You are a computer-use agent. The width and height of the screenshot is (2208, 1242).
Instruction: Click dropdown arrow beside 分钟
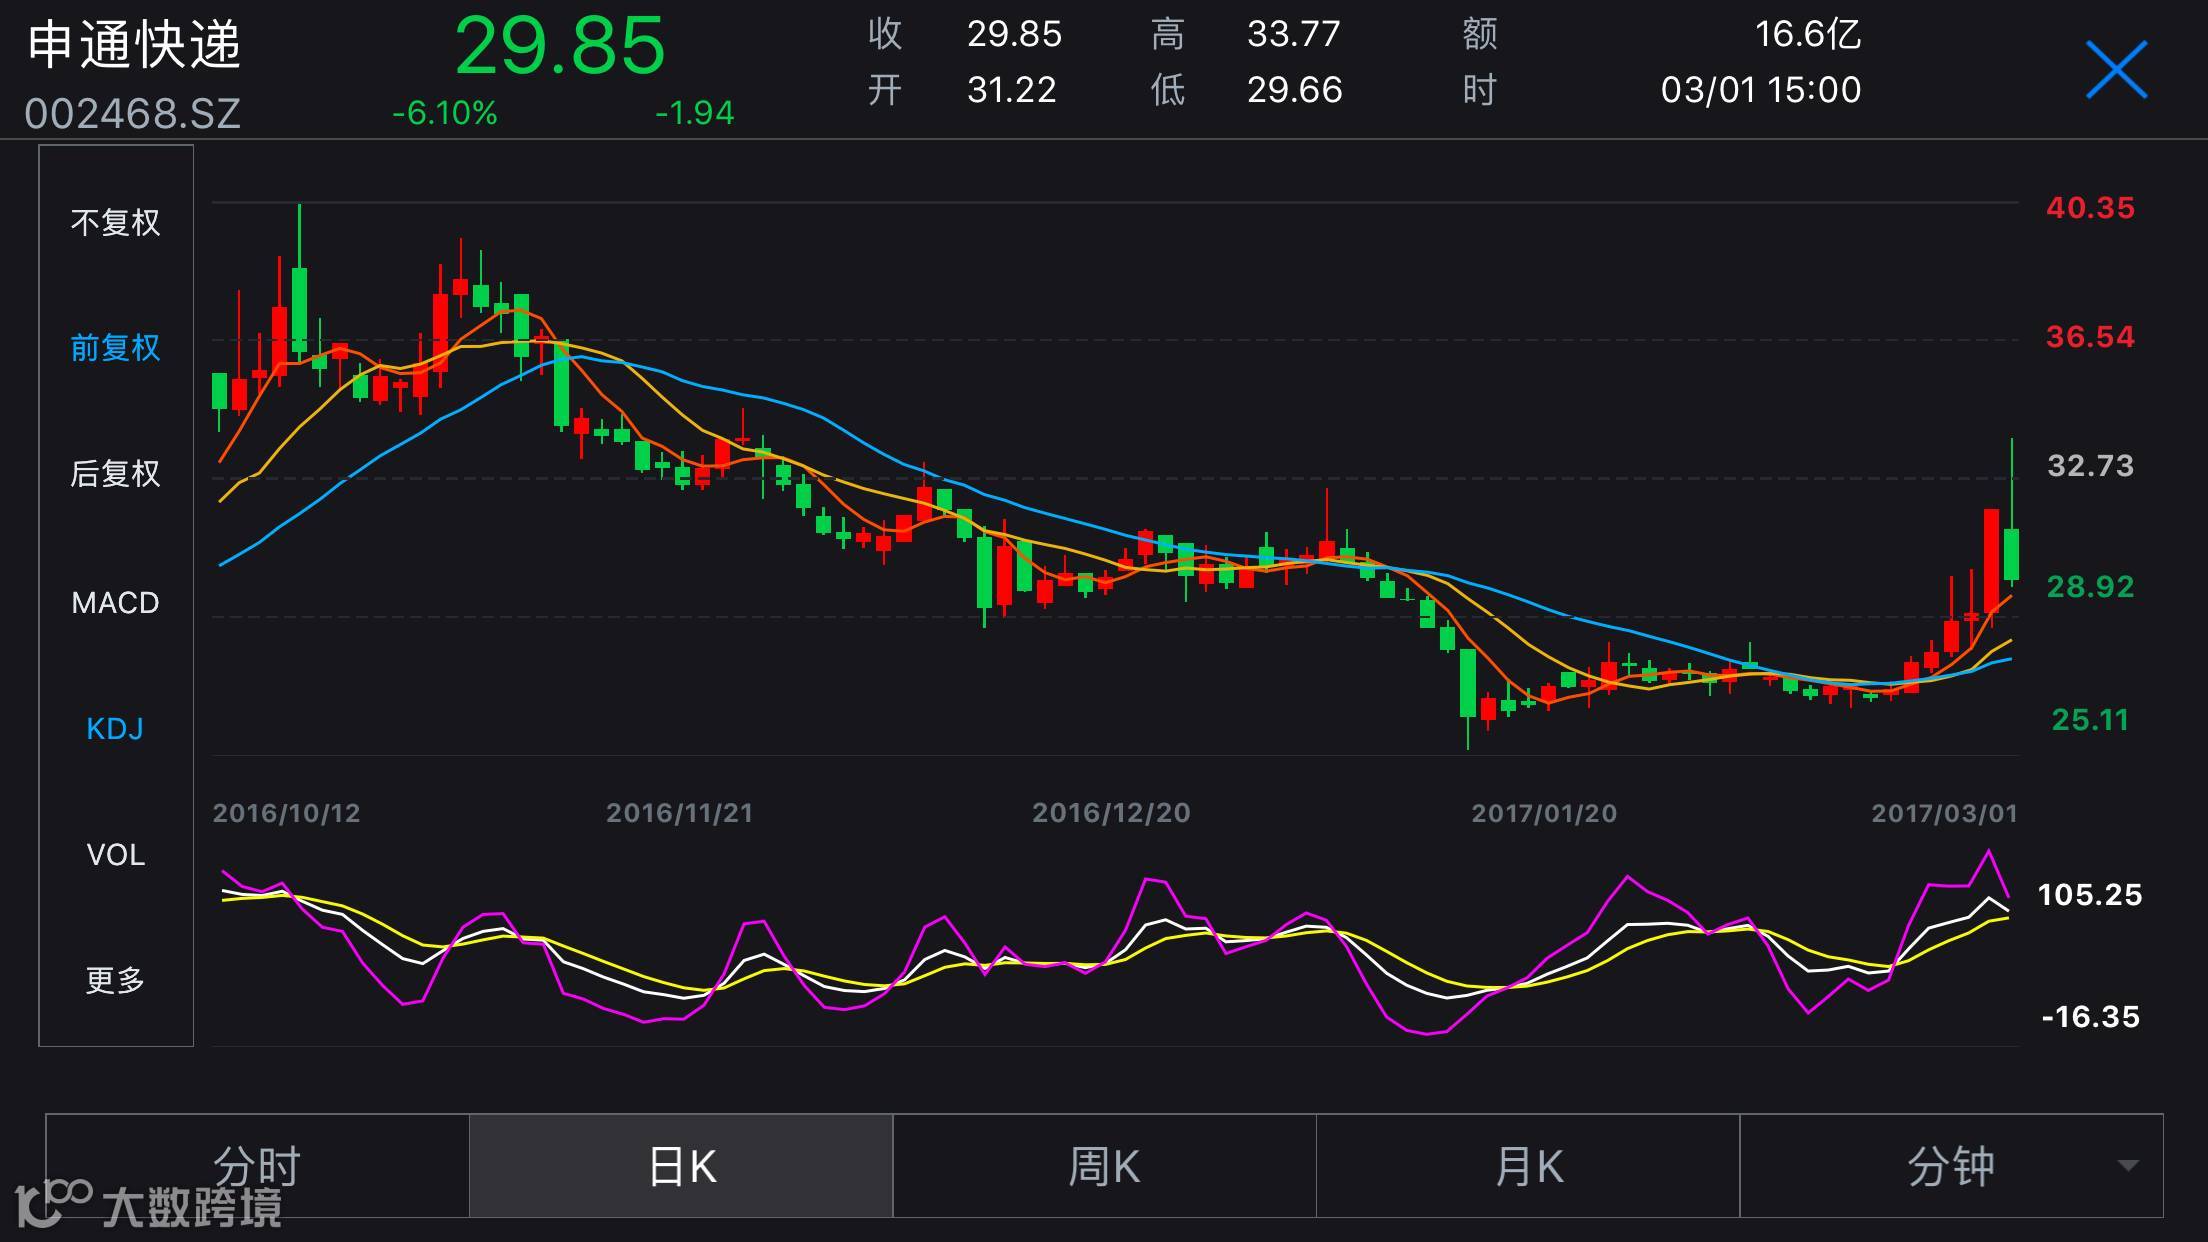pos(2128,1166)
